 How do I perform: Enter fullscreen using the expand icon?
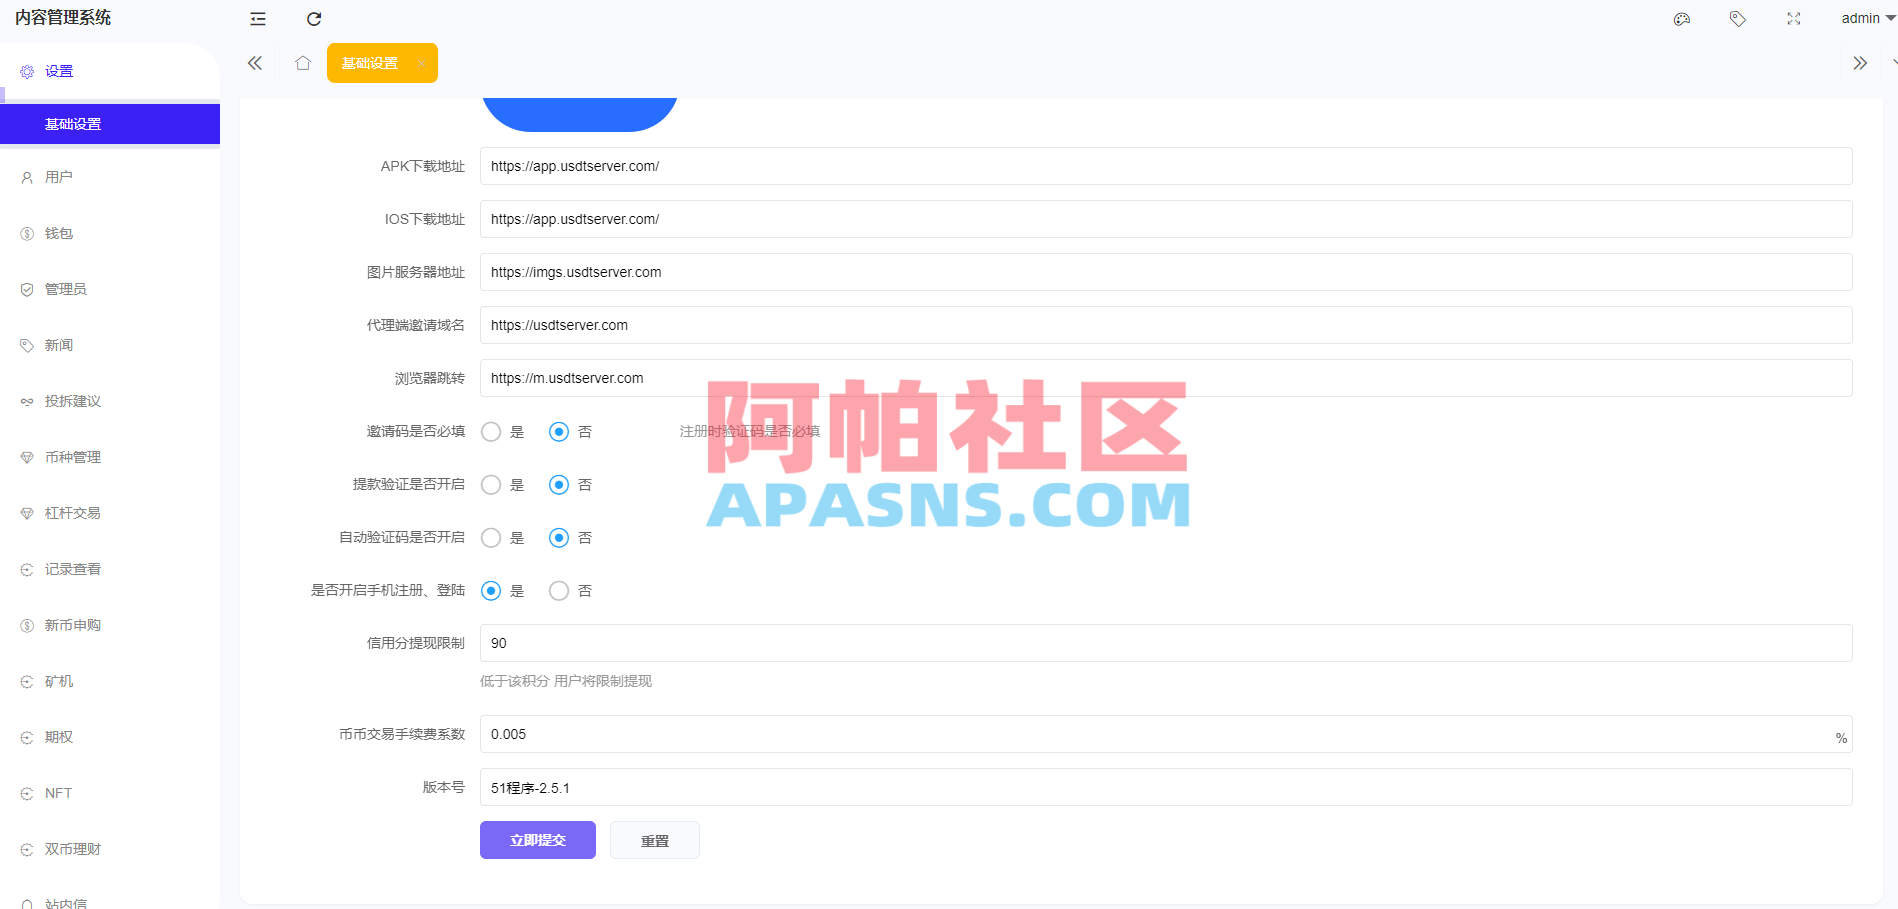[1793, 18]
